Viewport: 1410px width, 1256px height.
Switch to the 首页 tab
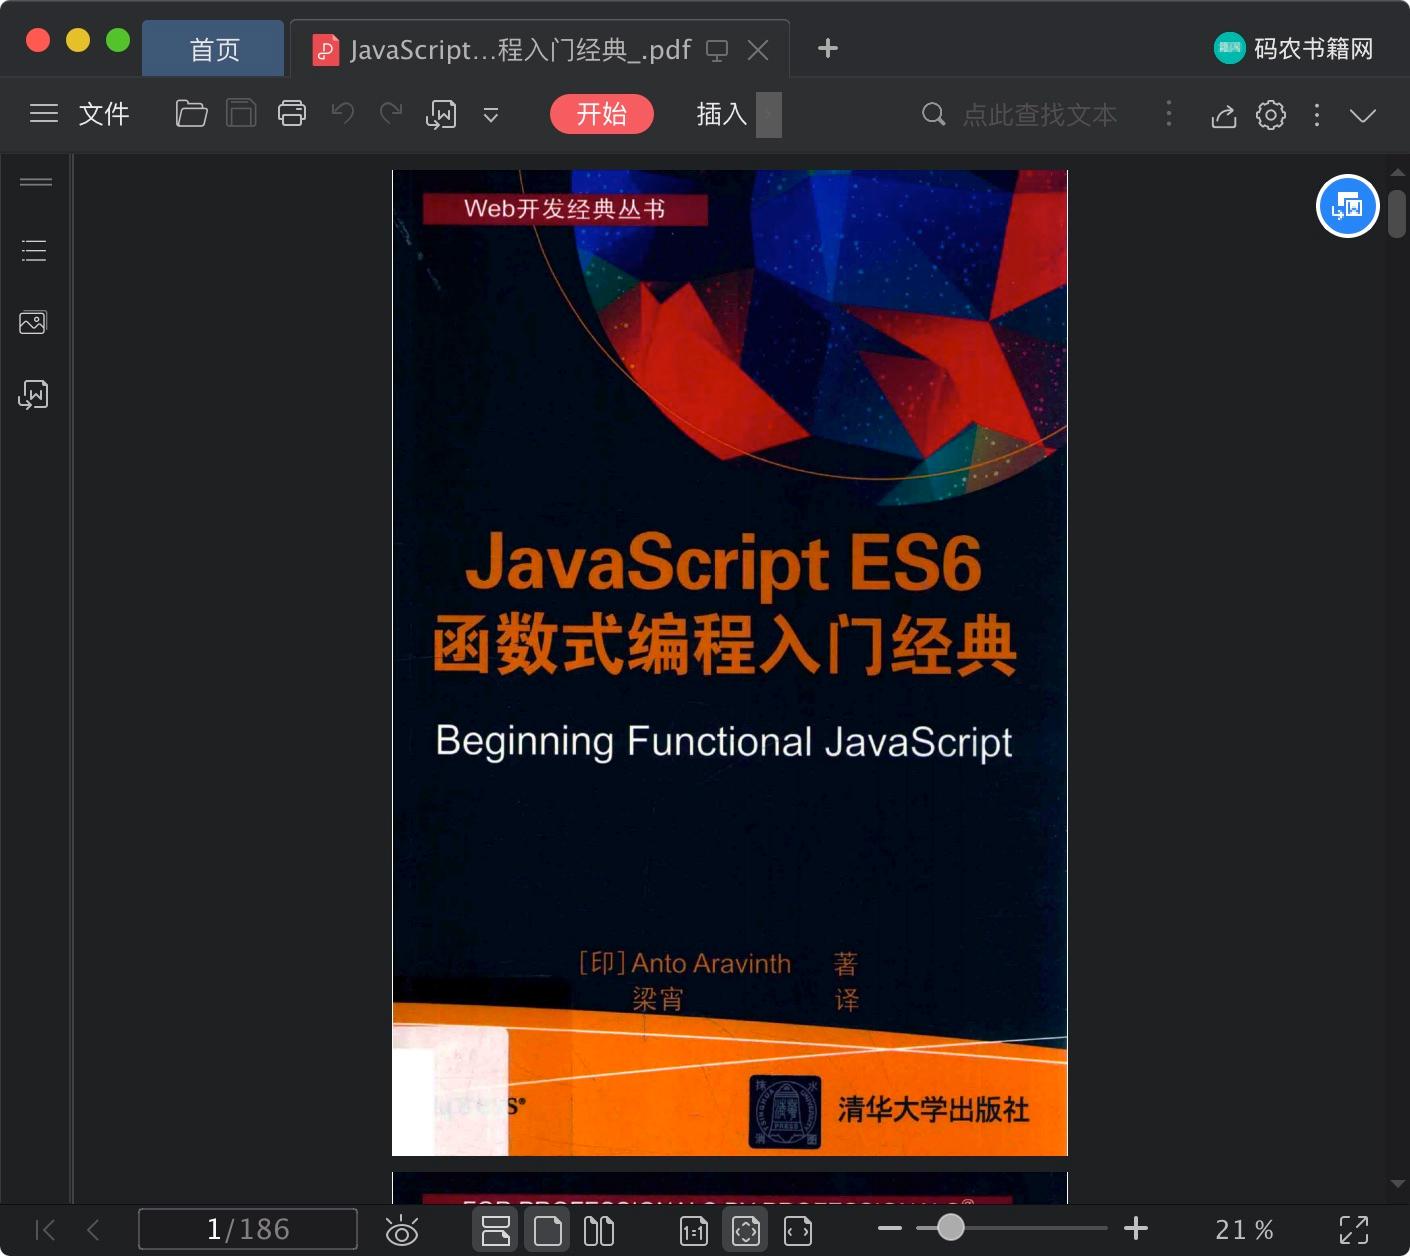214,49
